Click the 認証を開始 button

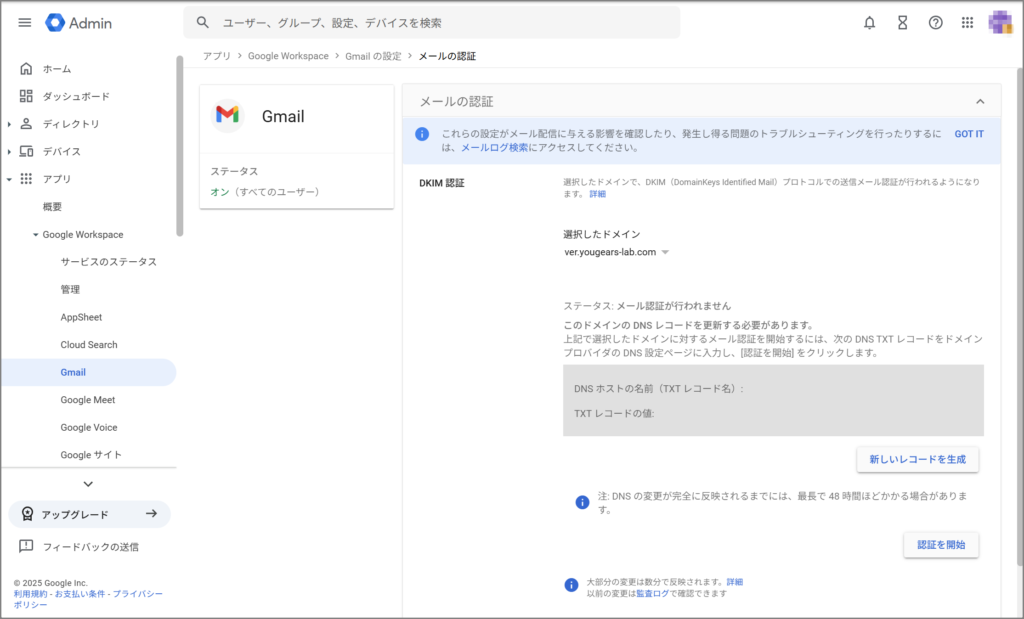click(941, 545)
